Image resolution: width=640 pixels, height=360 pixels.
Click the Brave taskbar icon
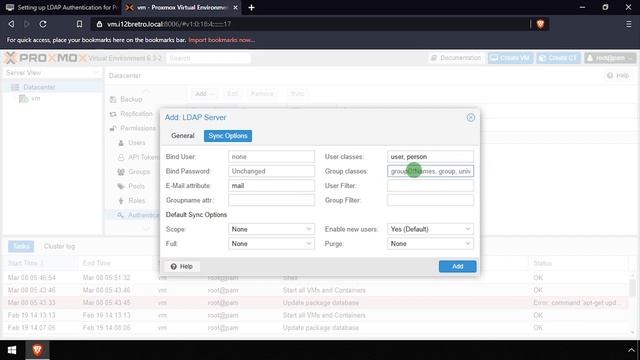pos(37,350)
